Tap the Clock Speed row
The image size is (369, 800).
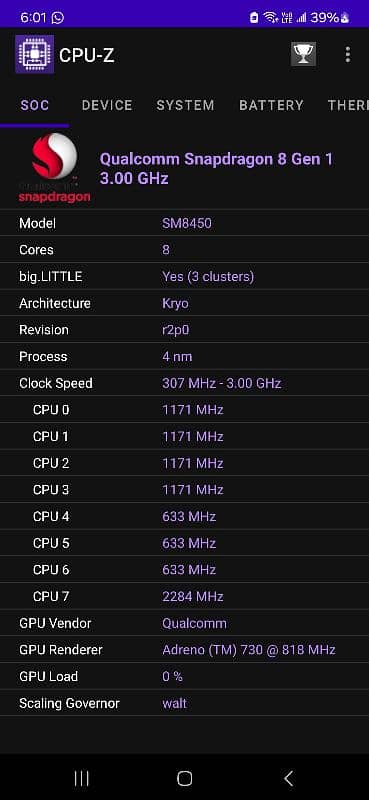coord(184,383)
